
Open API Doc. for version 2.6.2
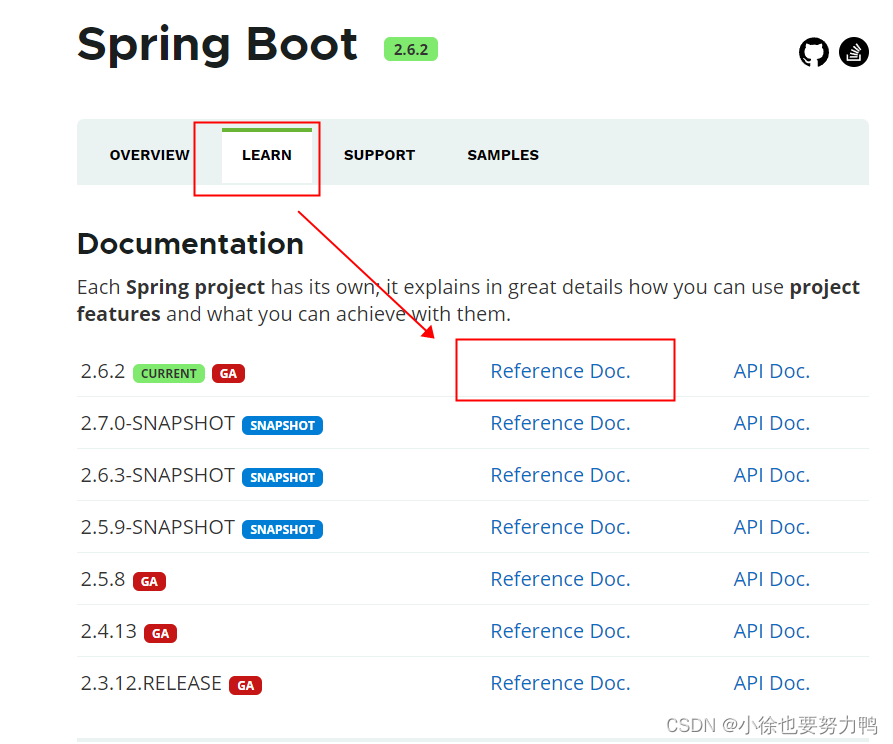772,371
